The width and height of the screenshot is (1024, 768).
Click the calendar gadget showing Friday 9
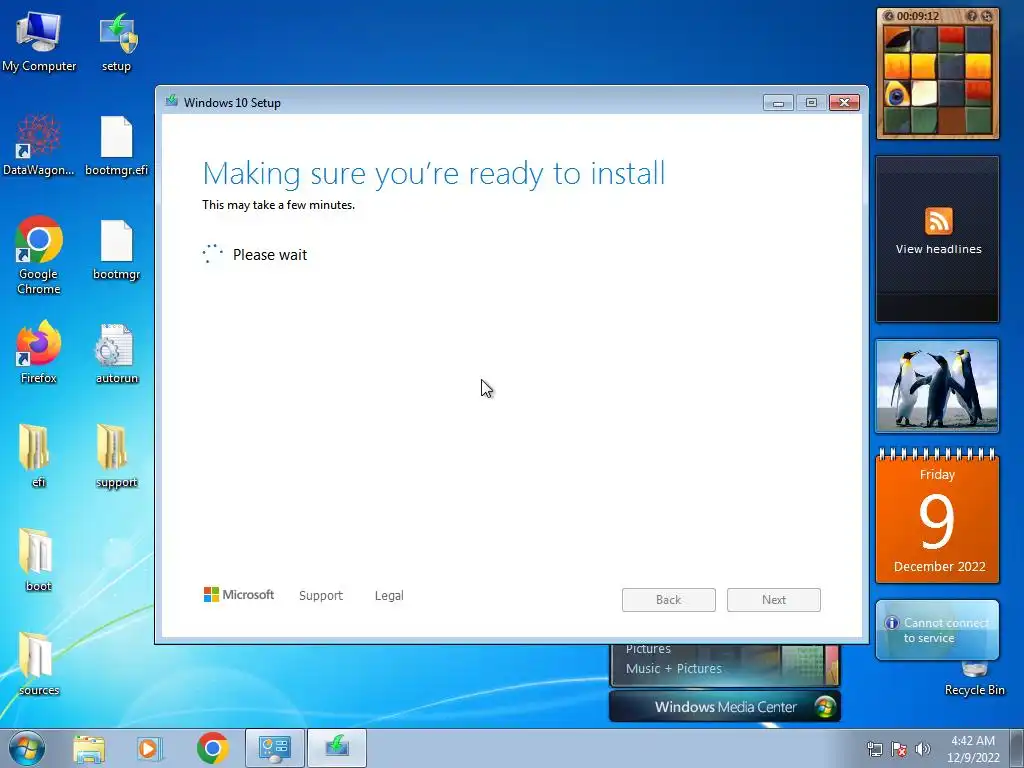tap(937, 516)
